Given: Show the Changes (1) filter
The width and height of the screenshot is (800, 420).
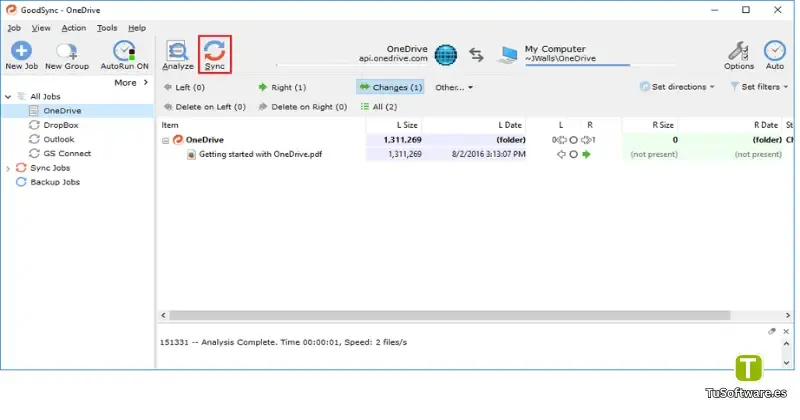Looking at the screenshot, I should coord(390,87).
